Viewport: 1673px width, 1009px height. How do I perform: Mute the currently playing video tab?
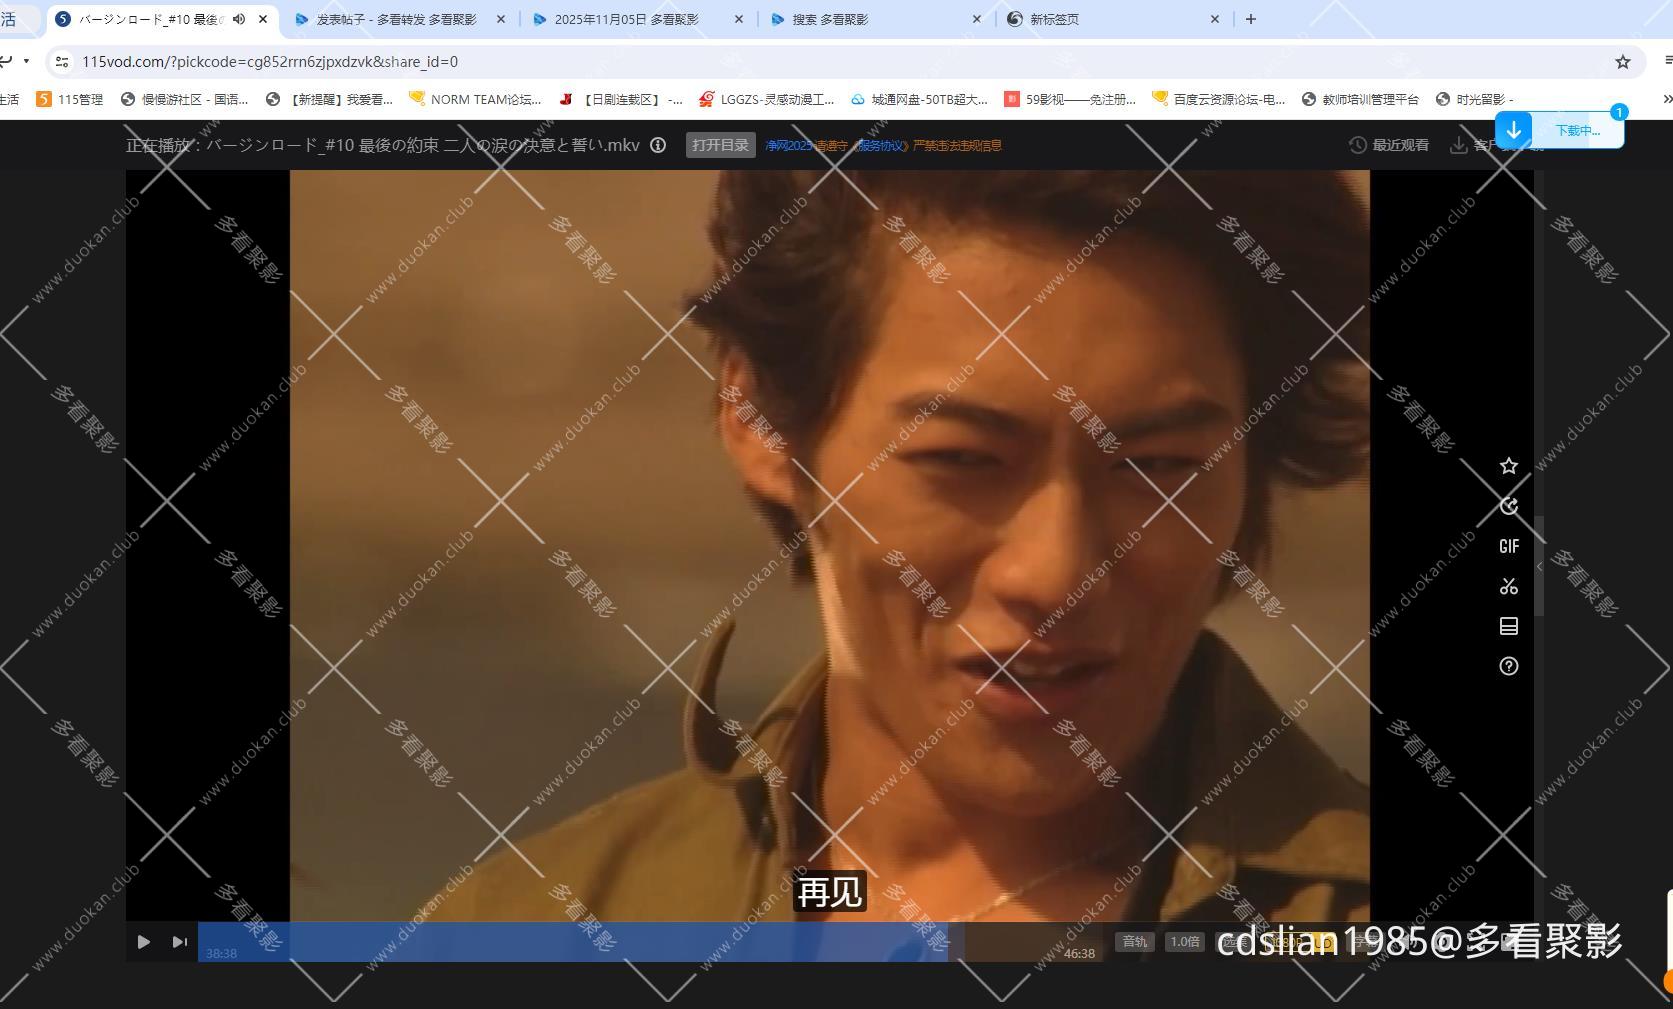click(x=238, y=18)
